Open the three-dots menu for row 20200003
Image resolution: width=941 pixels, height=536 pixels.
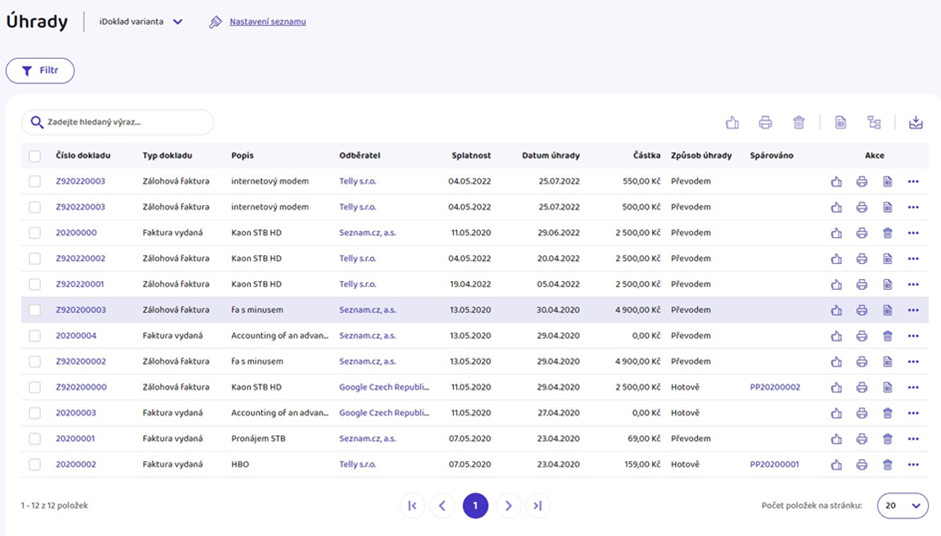click(913, 413)
